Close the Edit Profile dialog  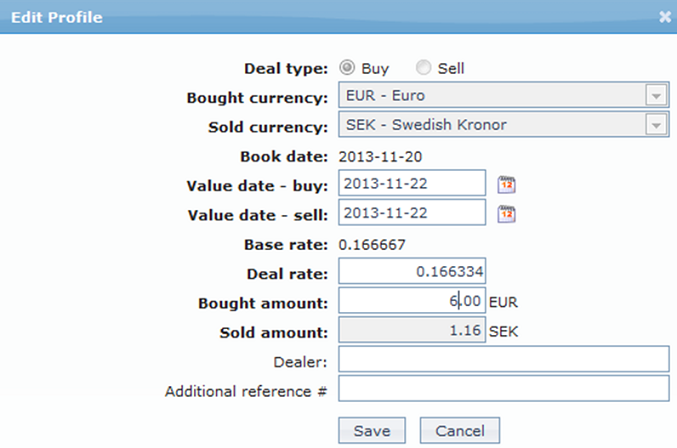point(665,16)
